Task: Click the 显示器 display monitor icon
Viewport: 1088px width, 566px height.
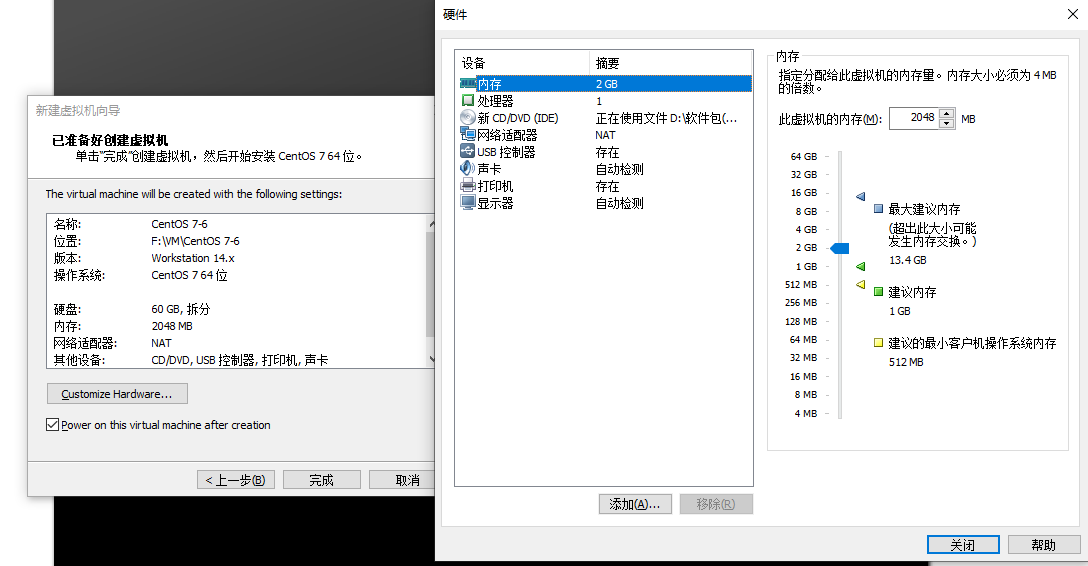Action: click(468, 203)
